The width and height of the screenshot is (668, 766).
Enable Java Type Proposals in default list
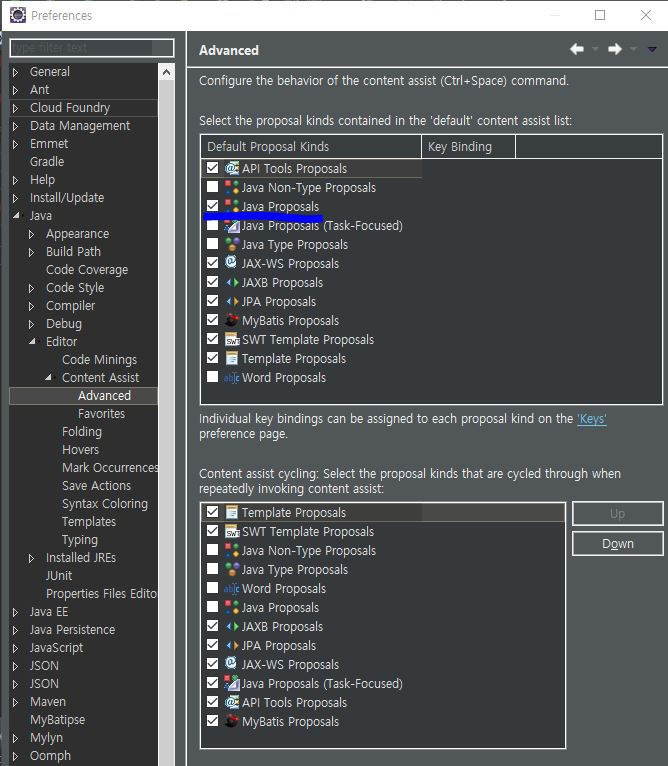tap(212, 244)
